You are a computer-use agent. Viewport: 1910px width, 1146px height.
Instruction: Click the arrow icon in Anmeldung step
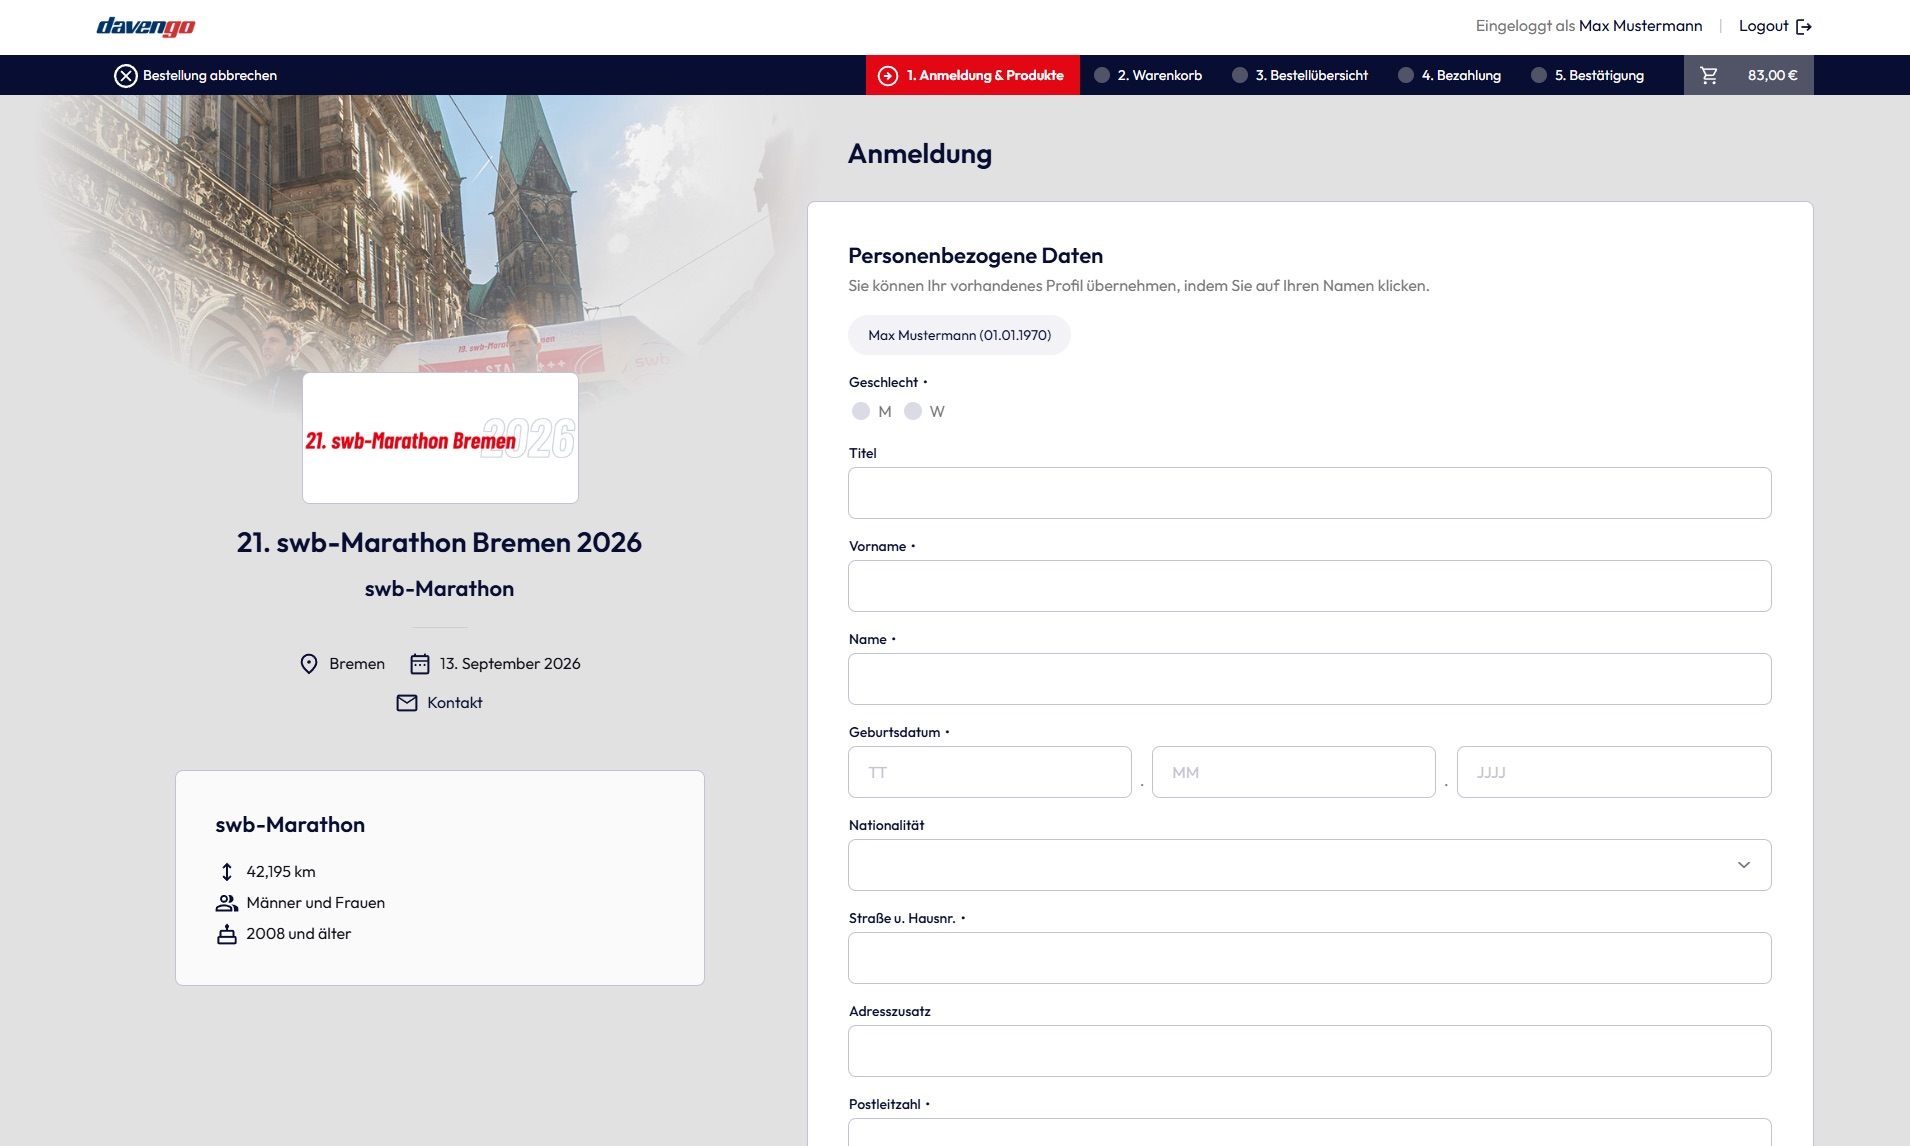click(x=887, y=76)
